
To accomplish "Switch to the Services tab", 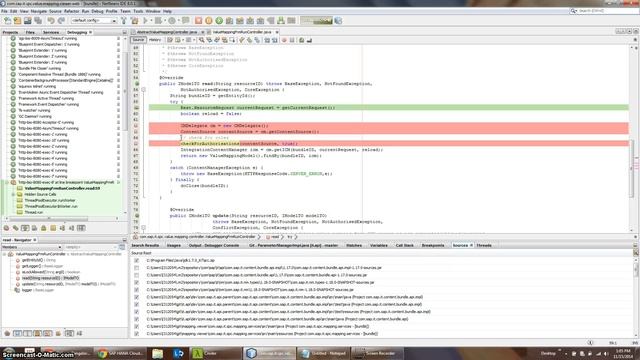I will point(51,32).
